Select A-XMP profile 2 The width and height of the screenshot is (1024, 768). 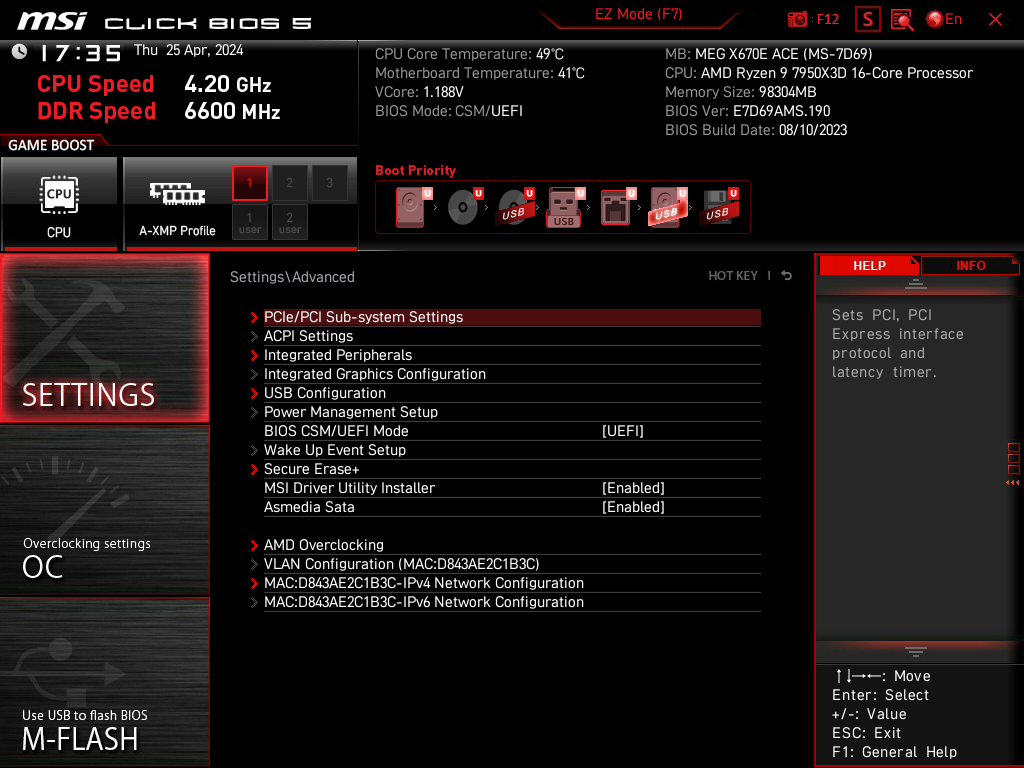tap(289, 183)
